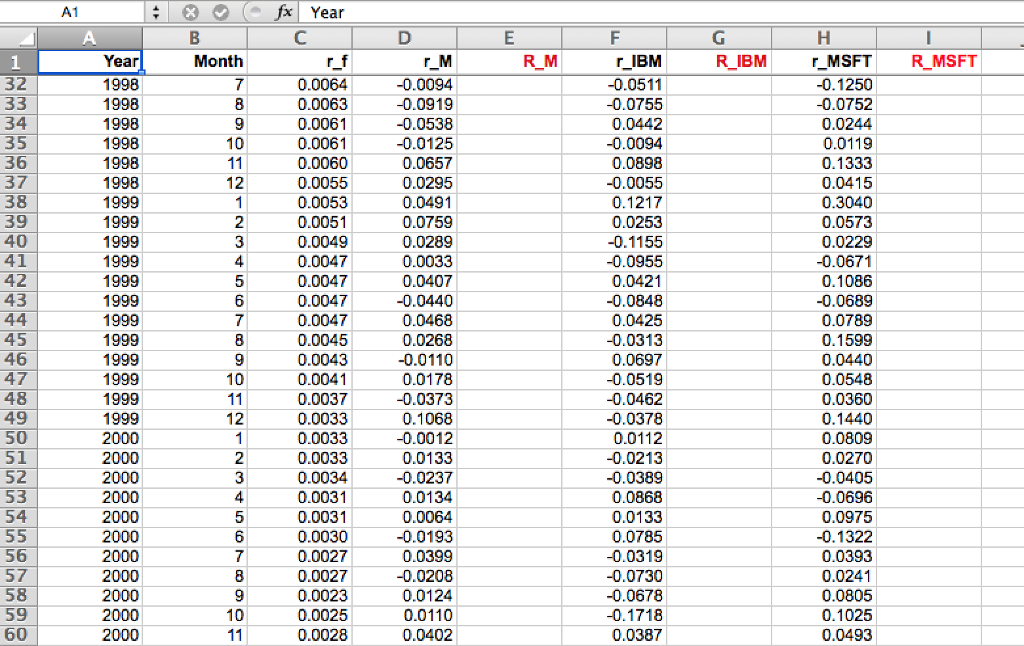Select column A header
Image resolution: width=1024 pixels, height=646 pixels.
(90, 37)
